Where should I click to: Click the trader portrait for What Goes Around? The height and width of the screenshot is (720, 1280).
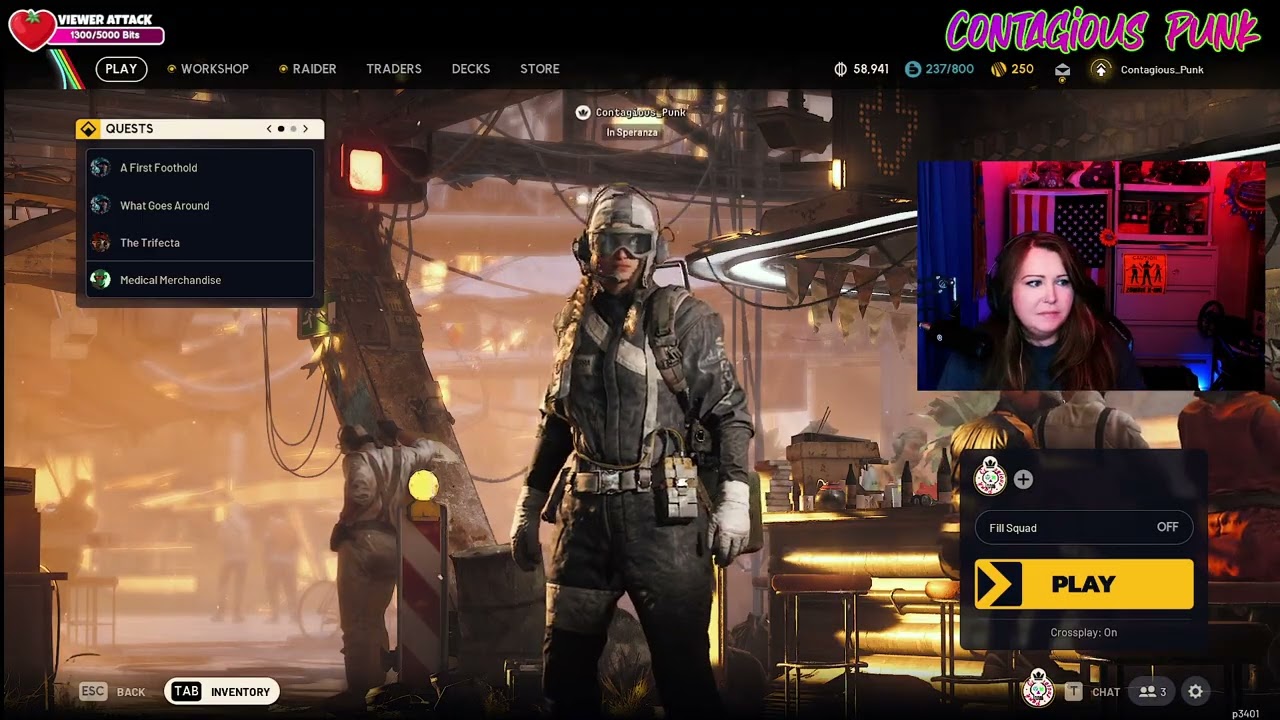[100, 205]
